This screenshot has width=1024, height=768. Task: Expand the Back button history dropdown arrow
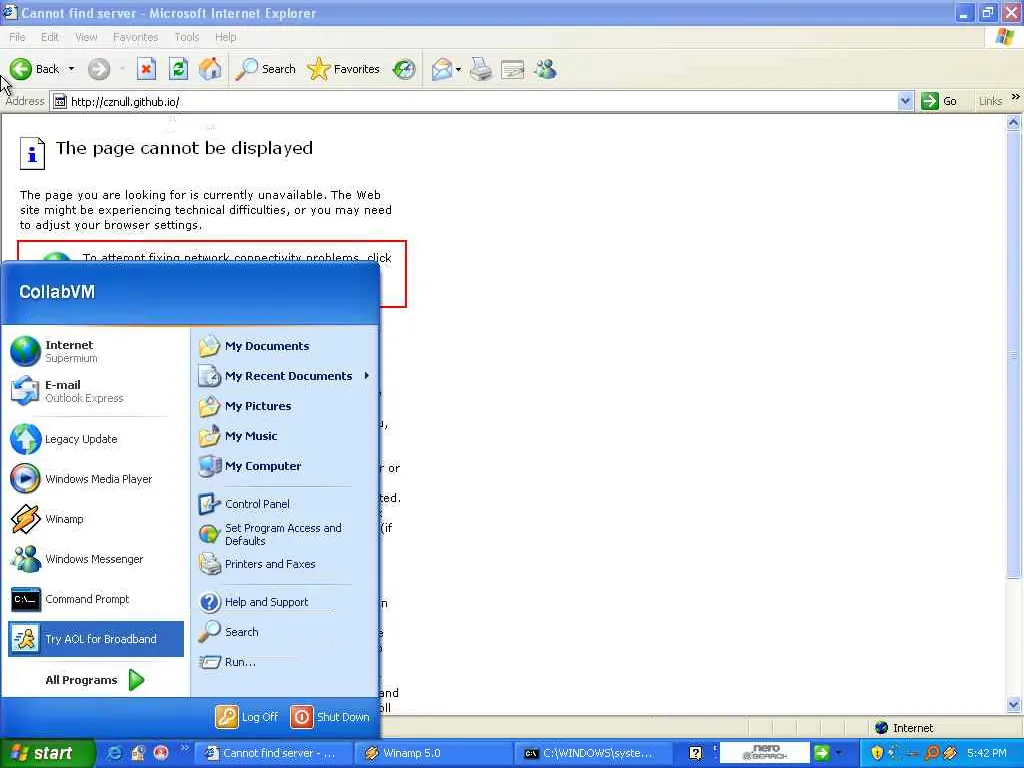pos(71,69)
